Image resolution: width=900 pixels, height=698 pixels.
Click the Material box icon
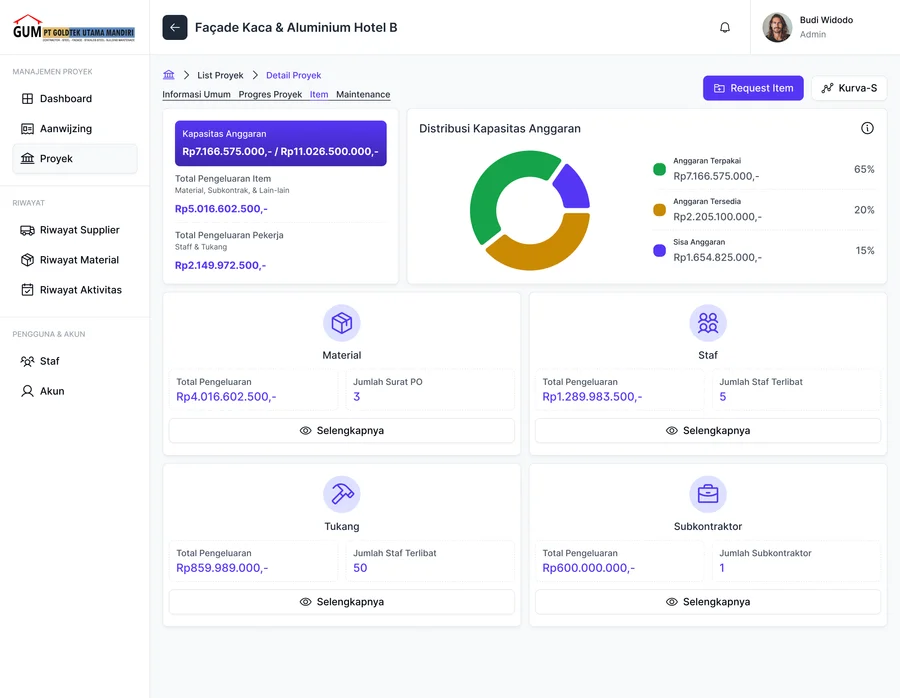(342, 323)
